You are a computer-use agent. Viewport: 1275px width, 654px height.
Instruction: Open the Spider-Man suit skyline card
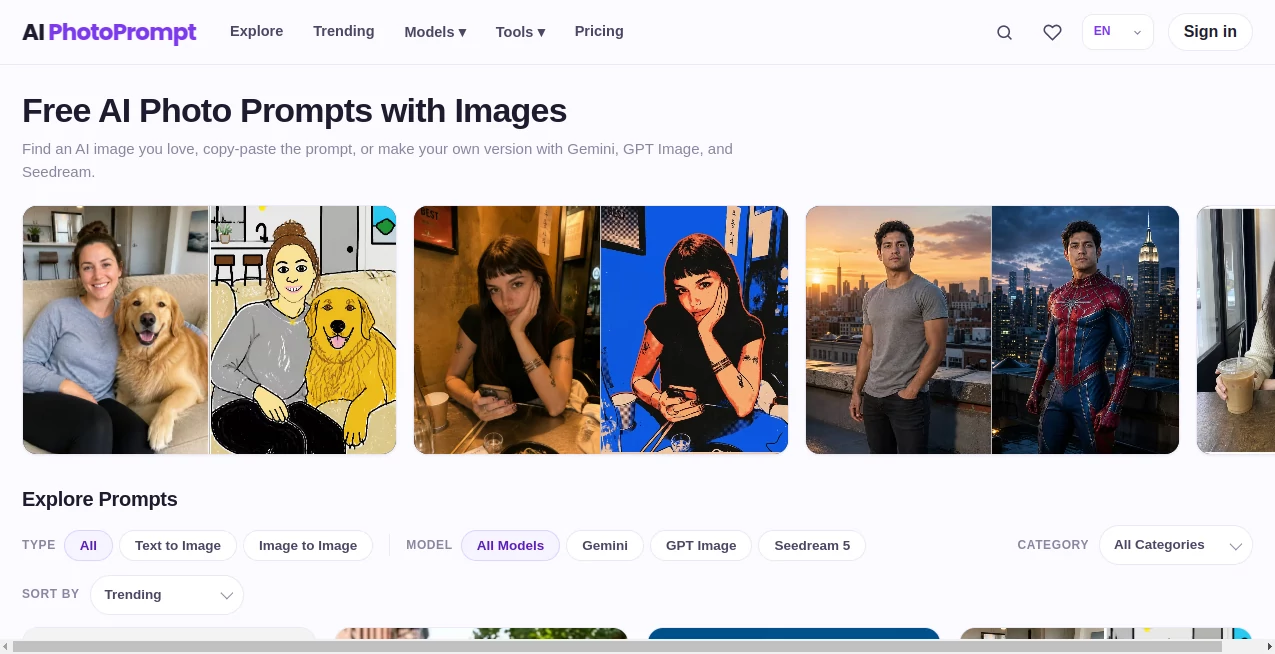coord(992,330)
